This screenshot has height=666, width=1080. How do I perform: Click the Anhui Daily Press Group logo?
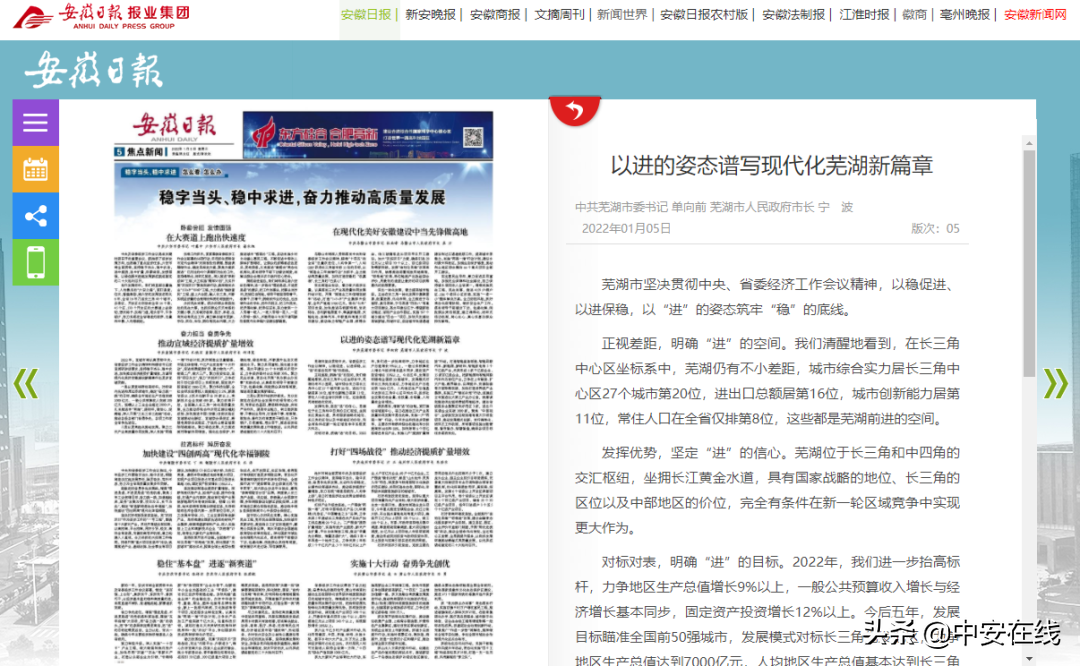tap(102, 17)
